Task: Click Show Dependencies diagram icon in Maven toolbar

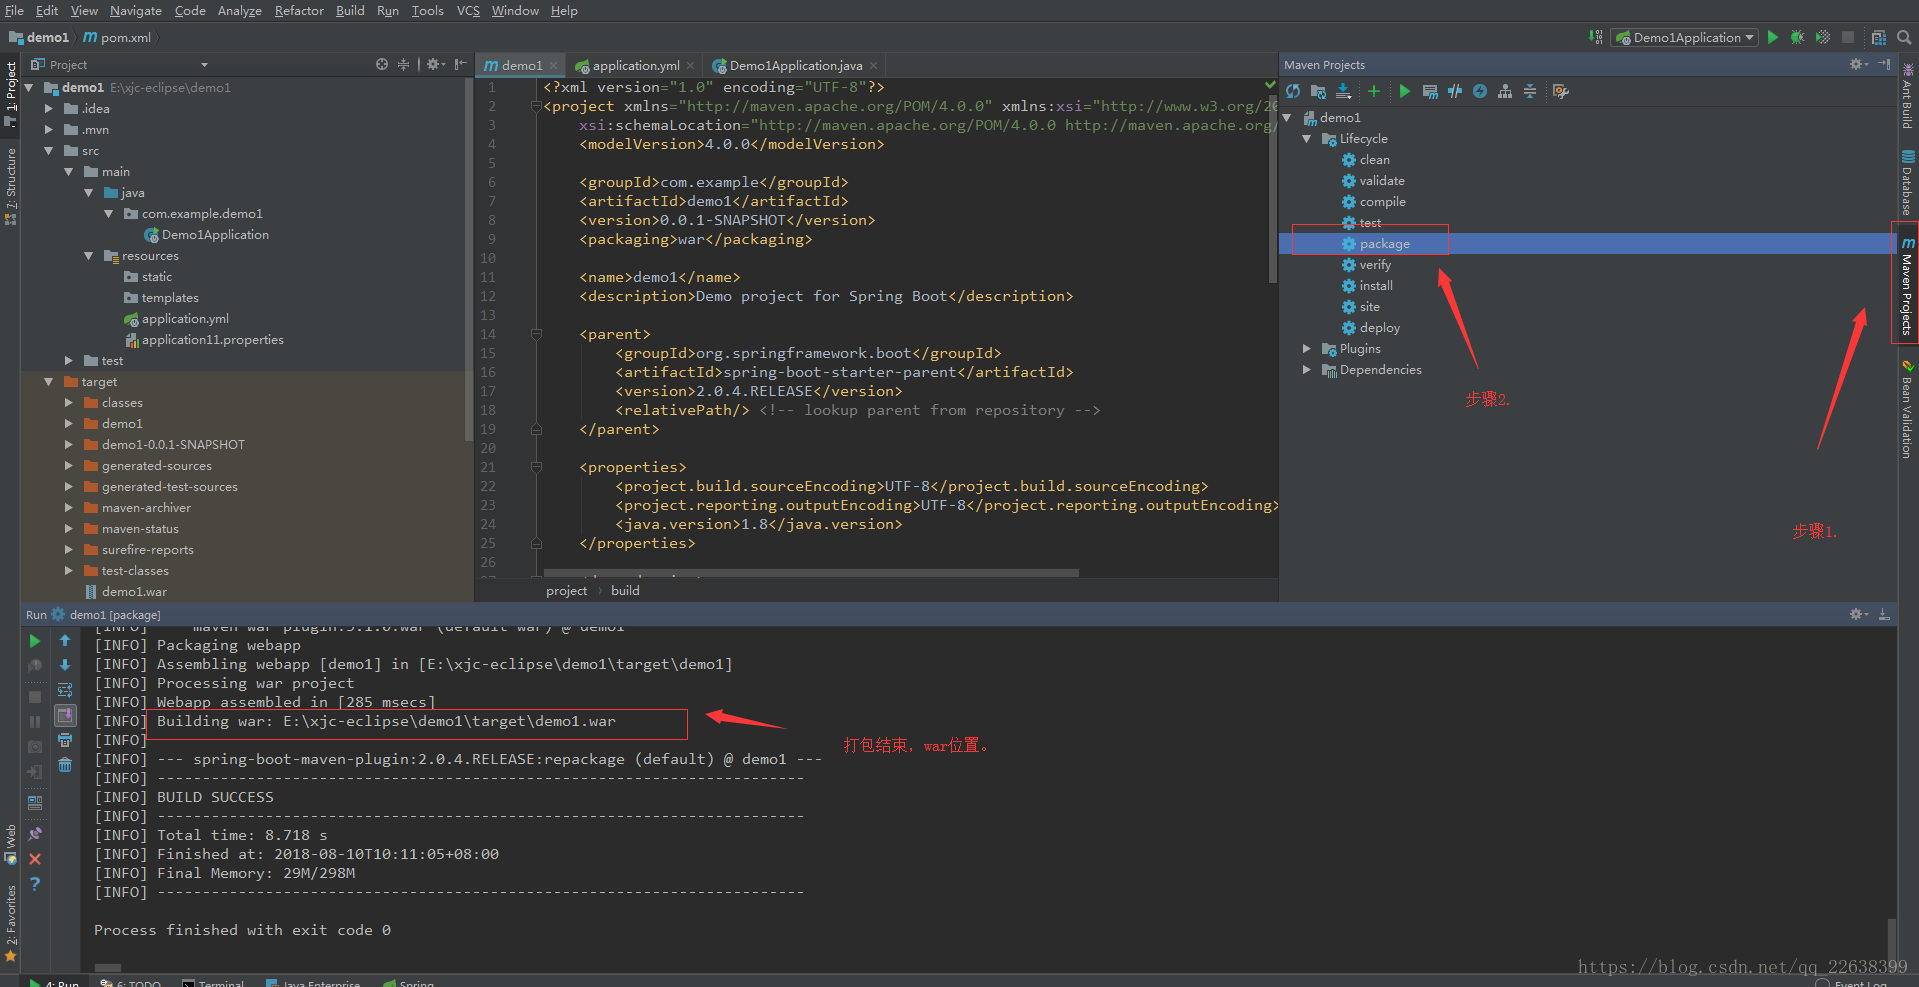Action: click(x=1504, y=92)
